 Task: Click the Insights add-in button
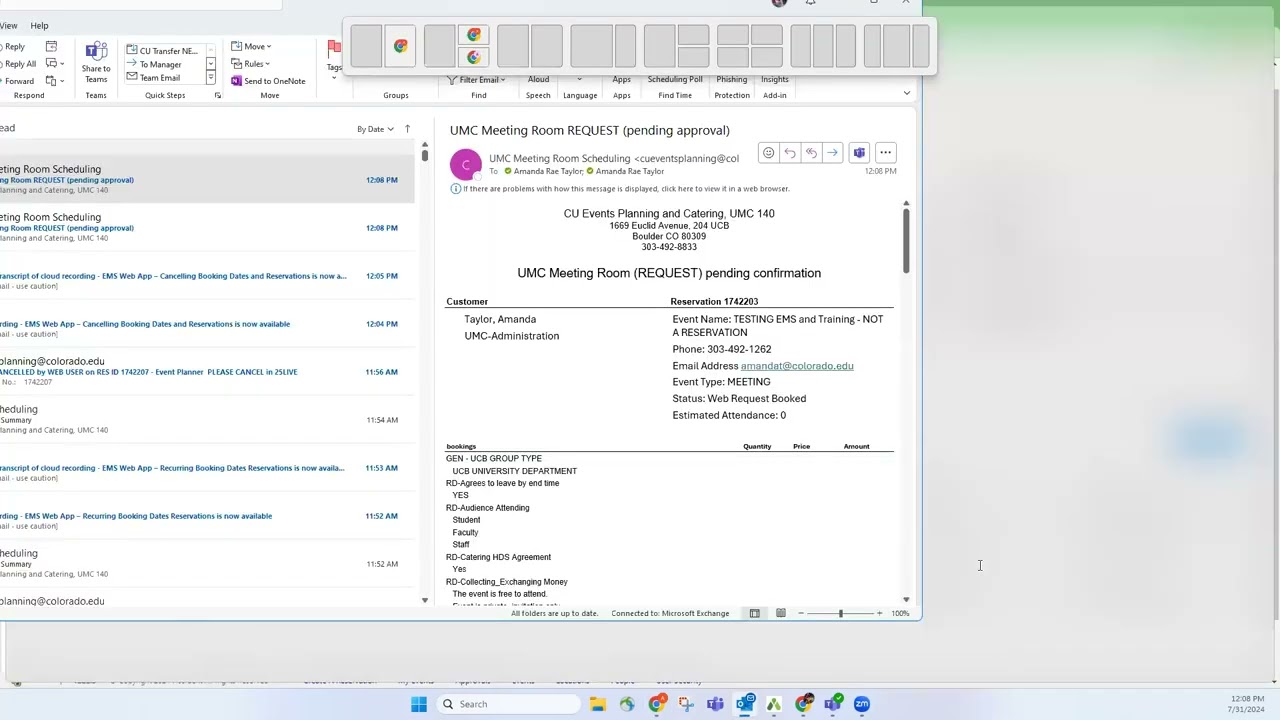tap(775, 79)
